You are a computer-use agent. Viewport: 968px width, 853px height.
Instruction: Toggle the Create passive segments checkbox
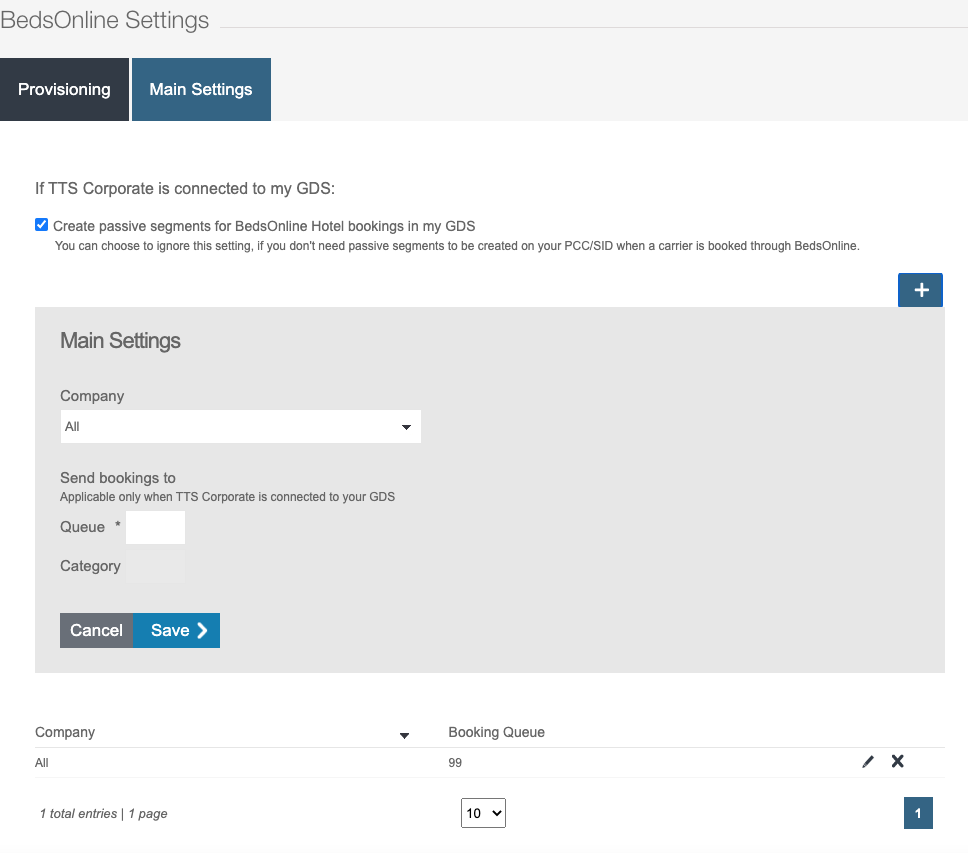tap(42, 225)
